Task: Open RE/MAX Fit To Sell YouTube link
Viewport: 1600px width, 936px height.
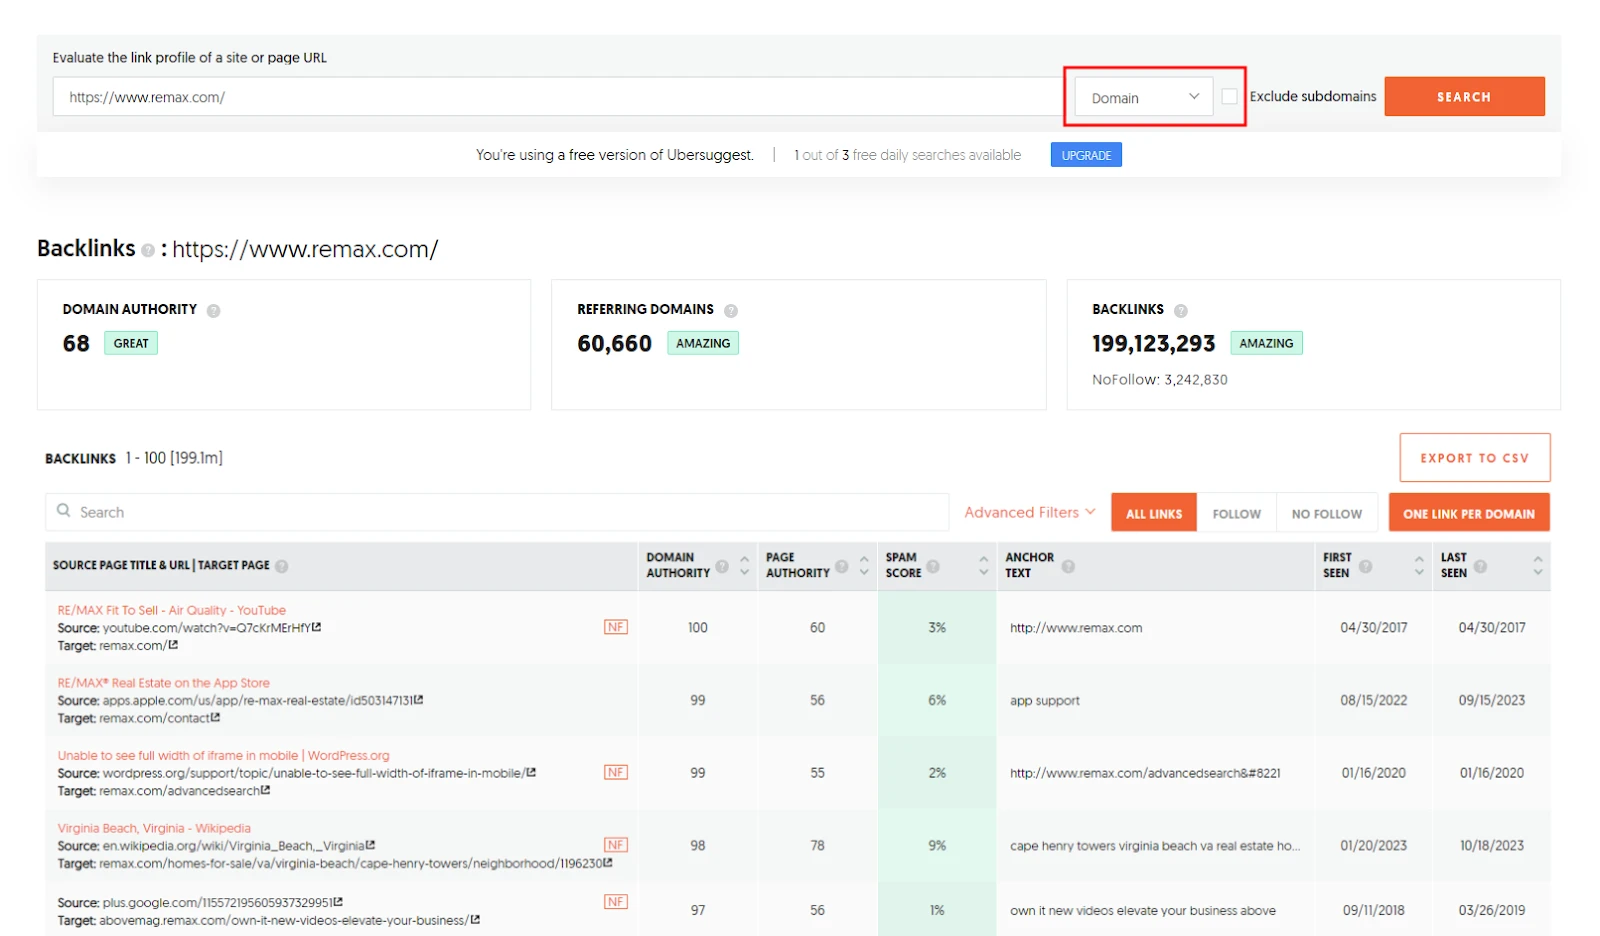Action: [172, 610]
